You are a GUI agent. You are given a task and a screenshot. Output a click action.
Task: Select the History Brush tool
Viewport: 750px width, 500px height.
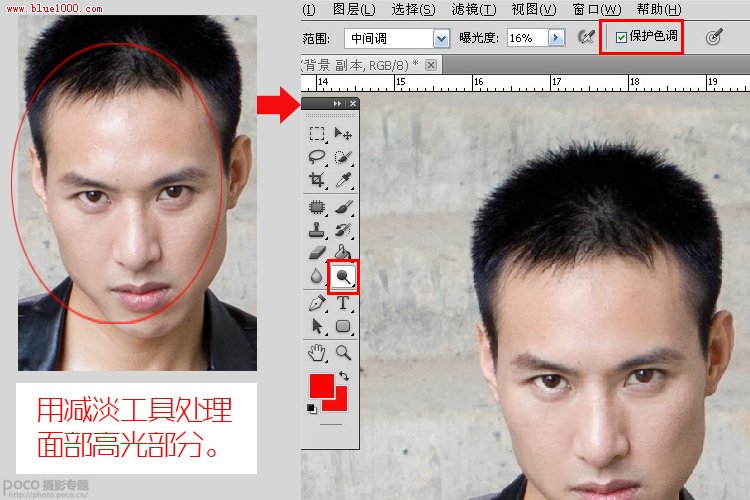[343, 230]
